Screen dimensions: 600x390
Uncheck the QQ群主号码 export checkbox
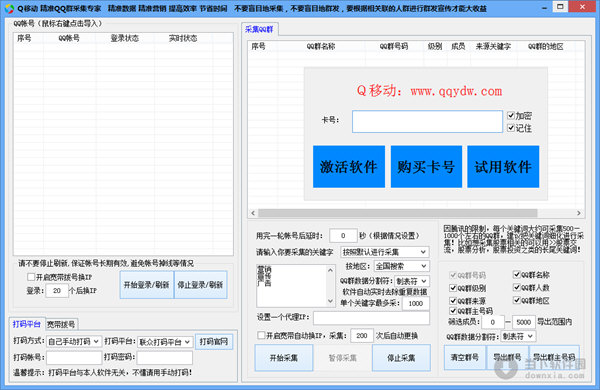[453, 310]
